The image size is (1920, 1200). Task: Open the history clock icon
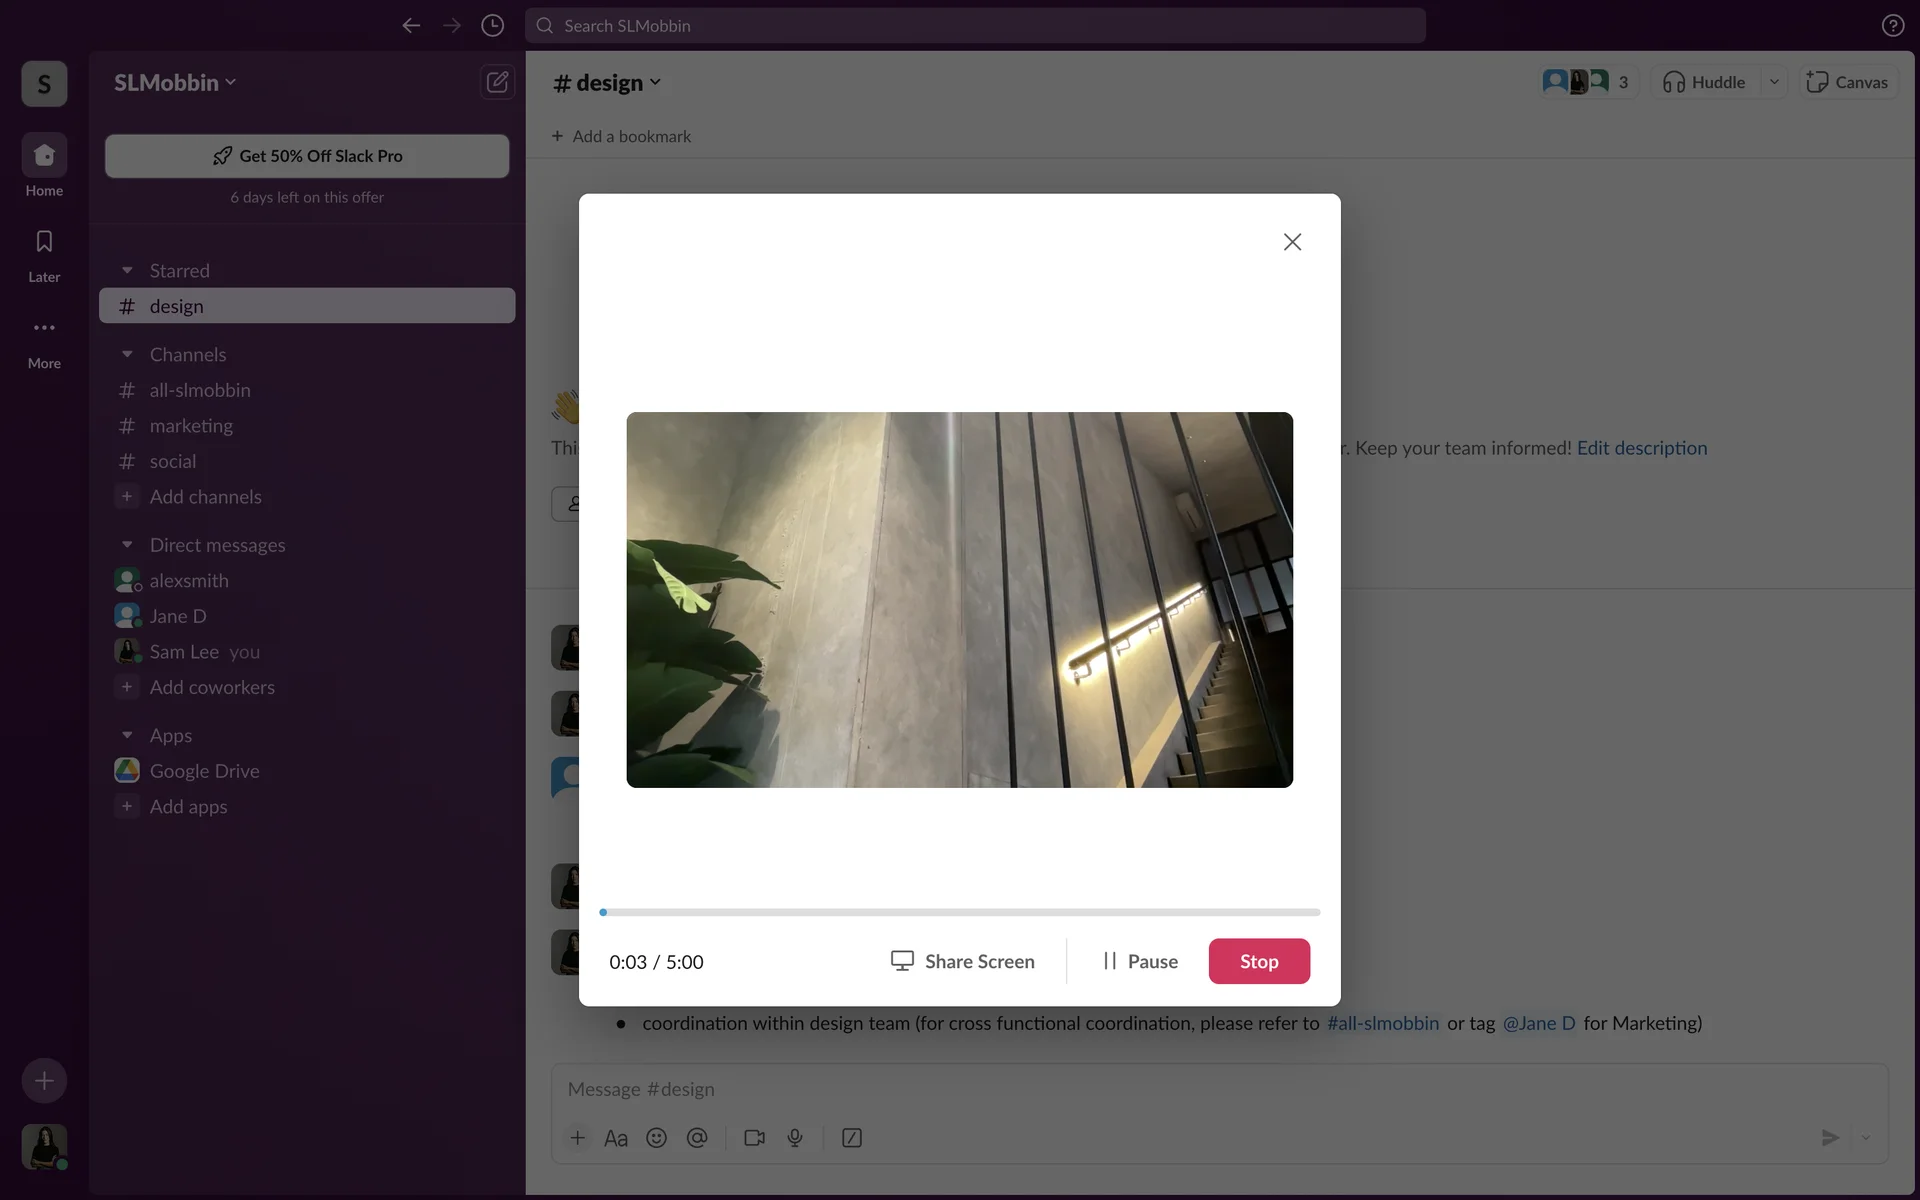coord(492,26)
